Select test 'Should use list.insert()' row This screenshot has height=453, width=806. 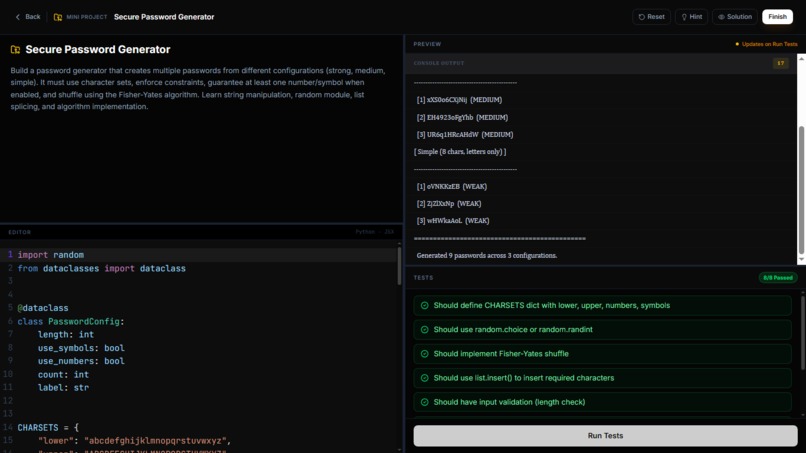point(602,378)
